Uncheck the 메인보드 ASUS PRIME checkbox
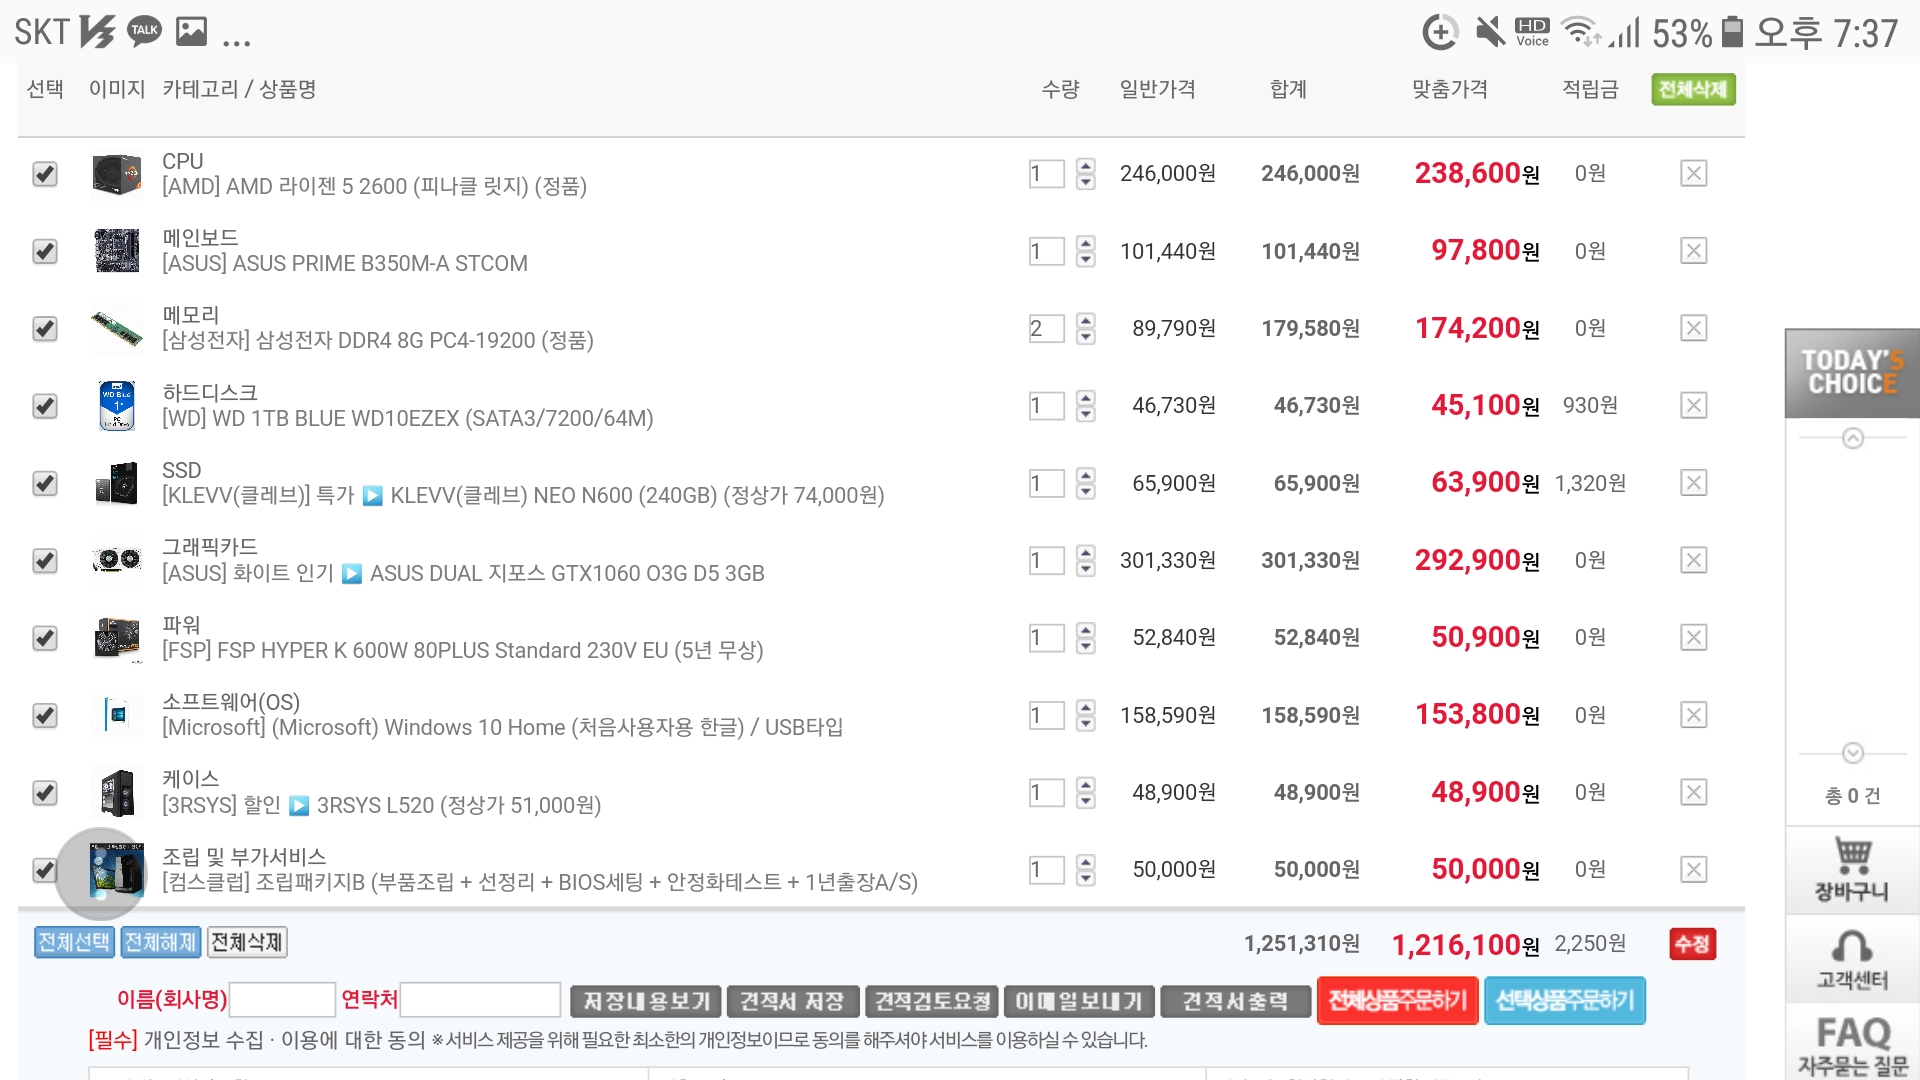 tap(45, 251)
